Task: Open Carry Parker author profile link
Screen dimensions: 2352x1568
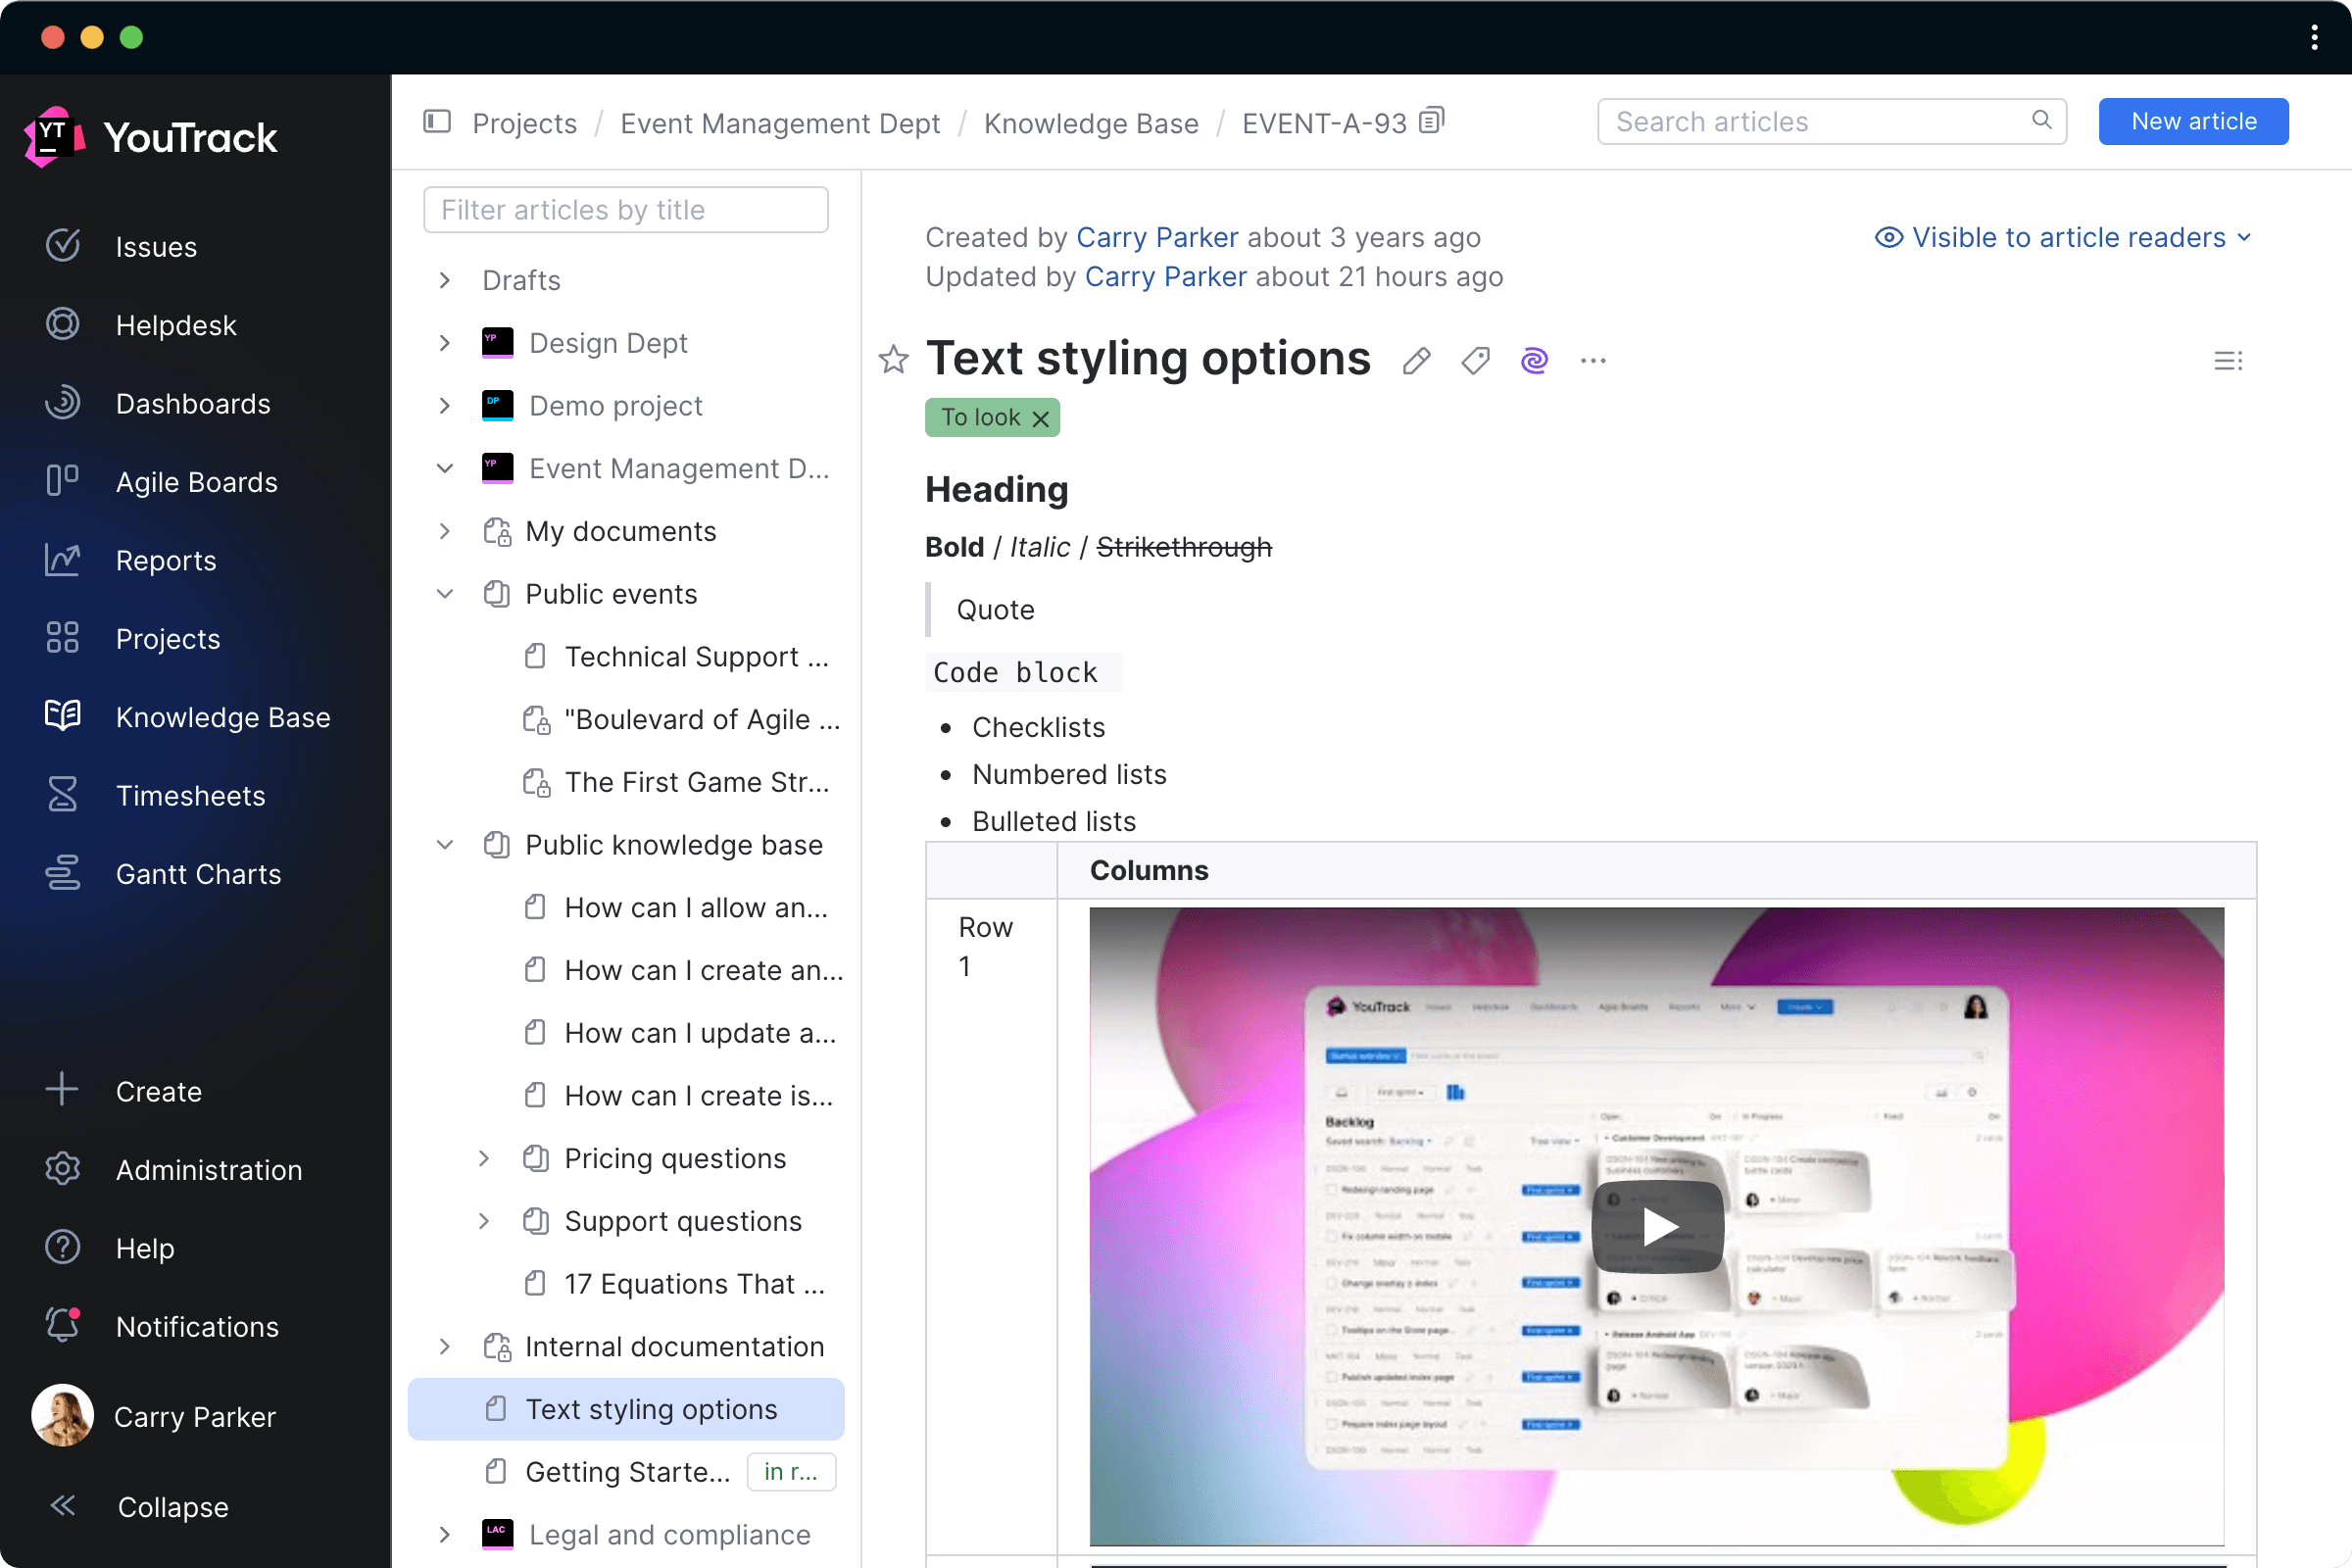Action: point(1156,236)
